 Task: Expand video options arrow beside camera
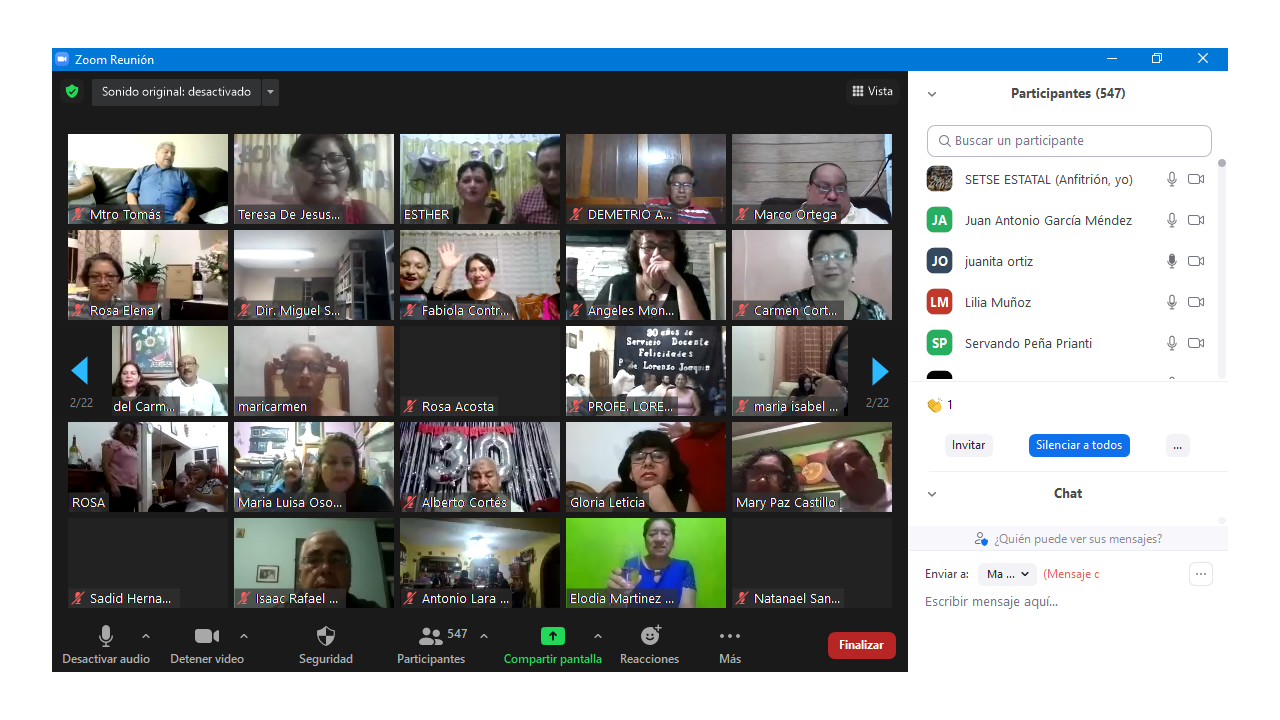[244, 636]
